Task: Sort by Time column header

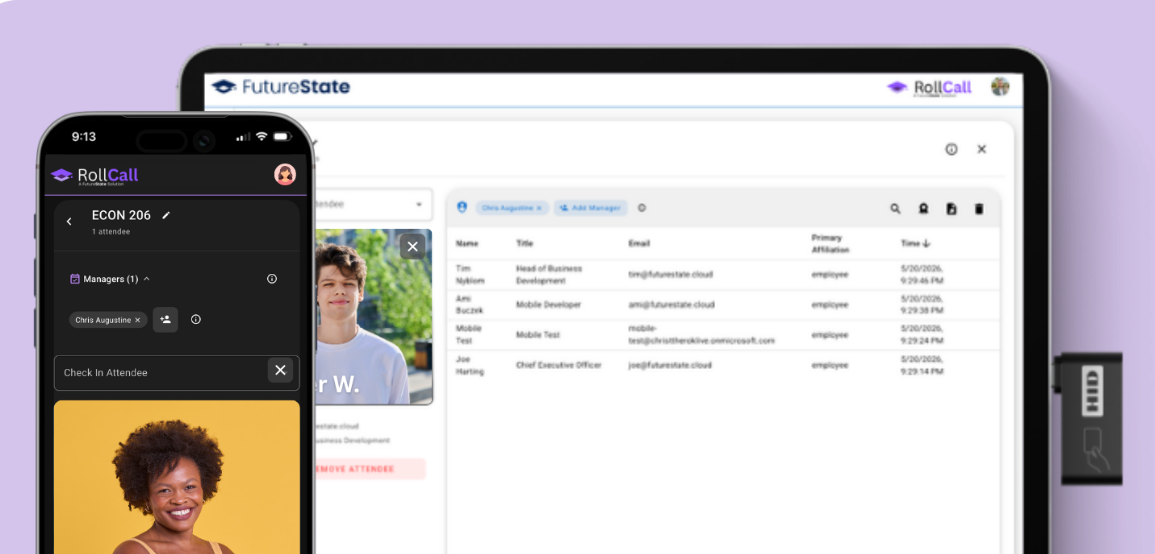Action: point(915,243)
